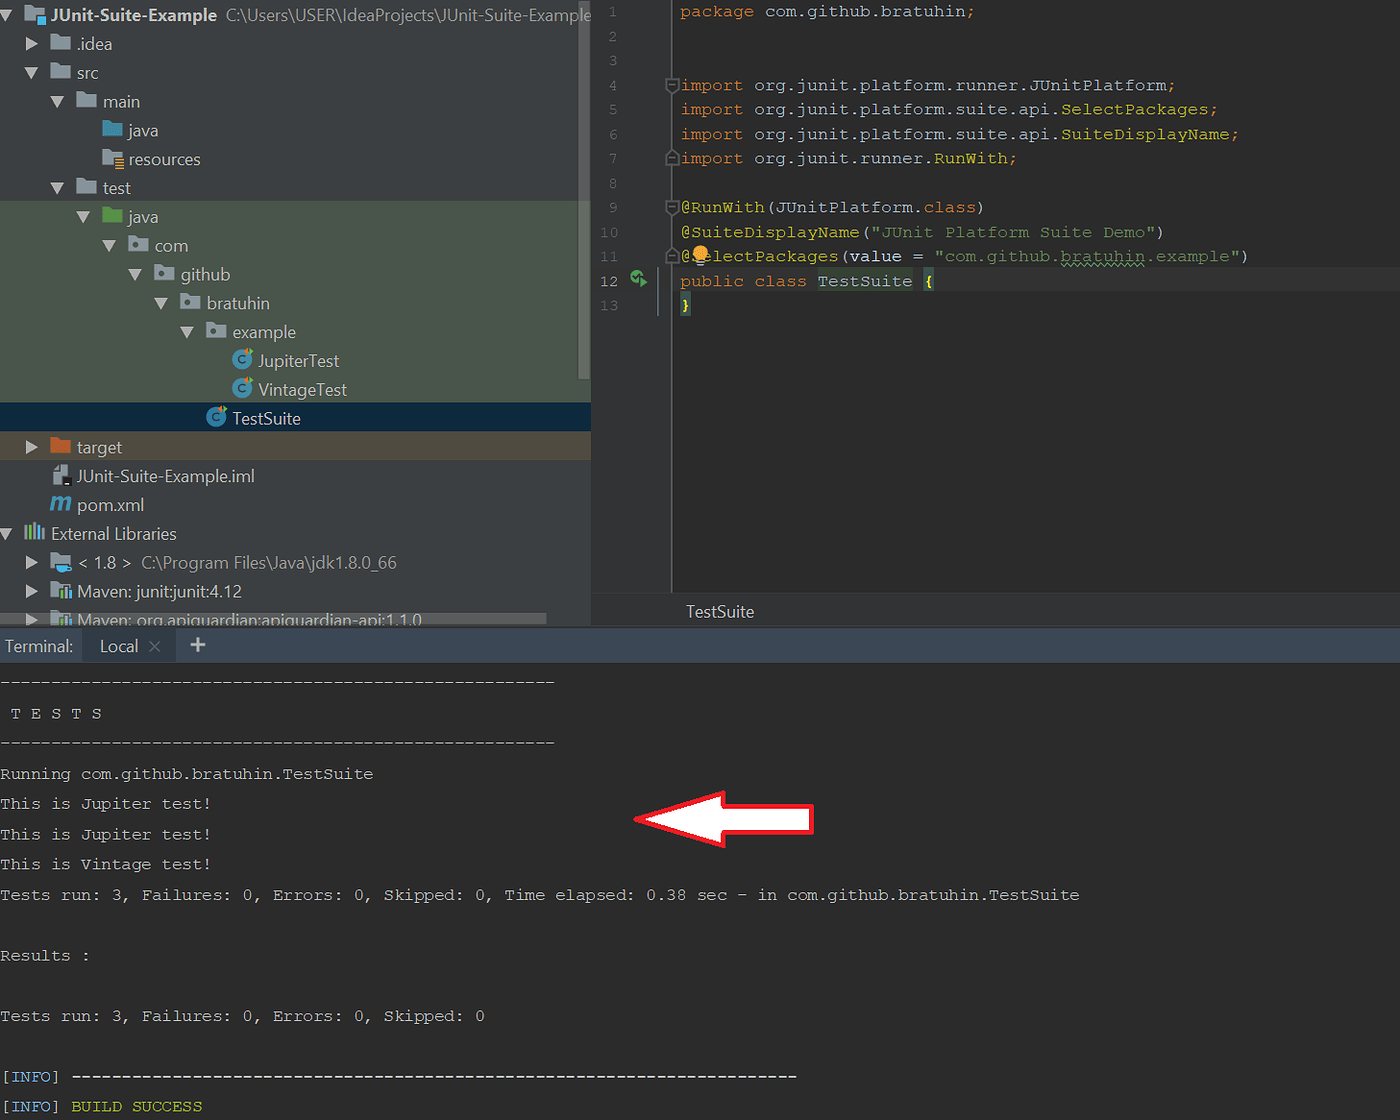Click the test folder icon

[87, 187]
